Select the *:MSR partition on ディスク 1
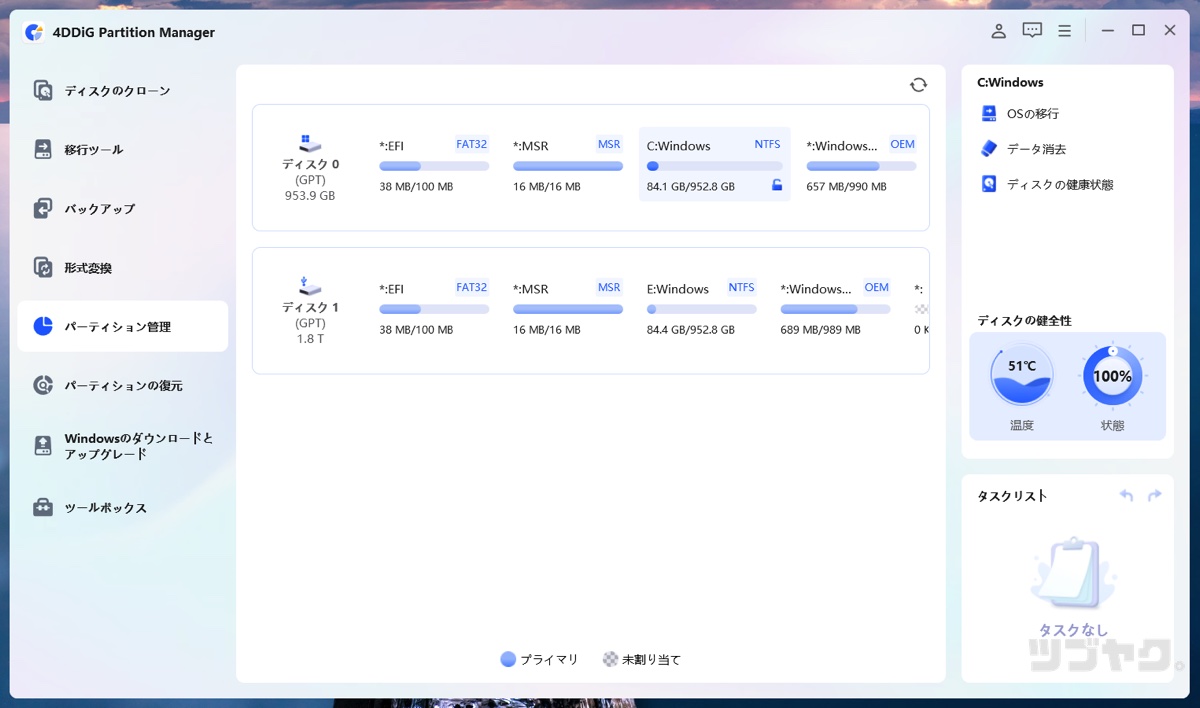Screen dimensions: 1200x708 pos(568,308)
